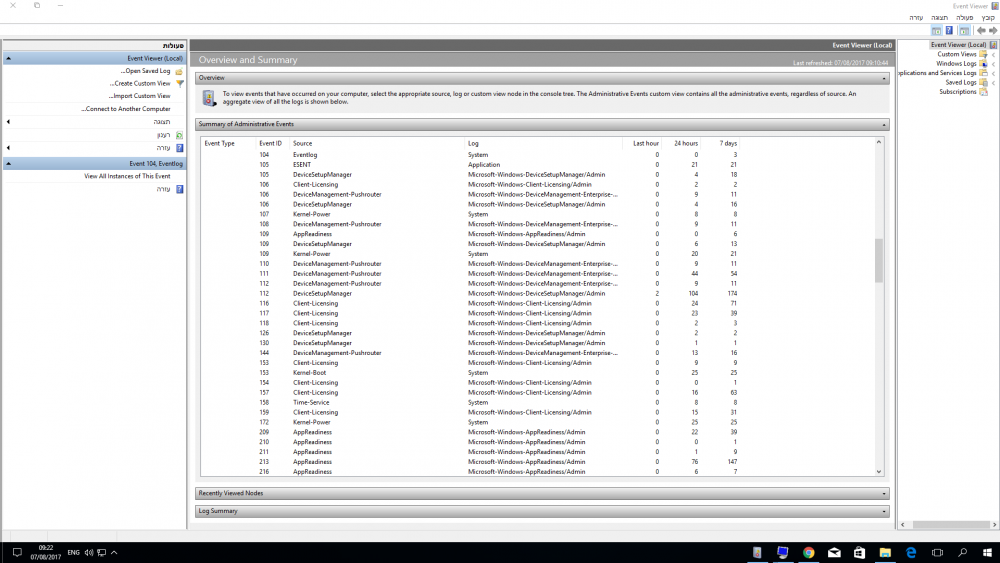Click the events table scroll-up arrow
Viewport: 1000px width, 563px height.
(x=878, y=142)
